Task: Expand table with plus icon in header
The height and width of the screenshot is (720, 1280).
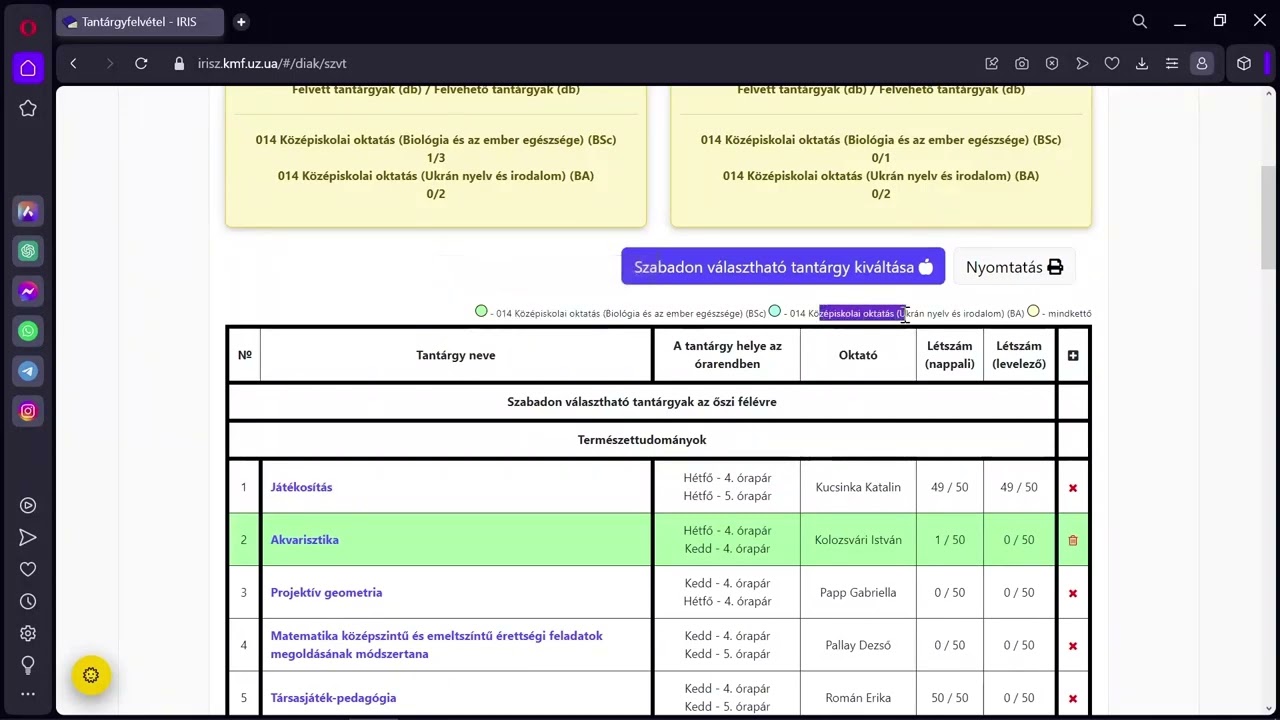Action: click(x=1073, y=355)
